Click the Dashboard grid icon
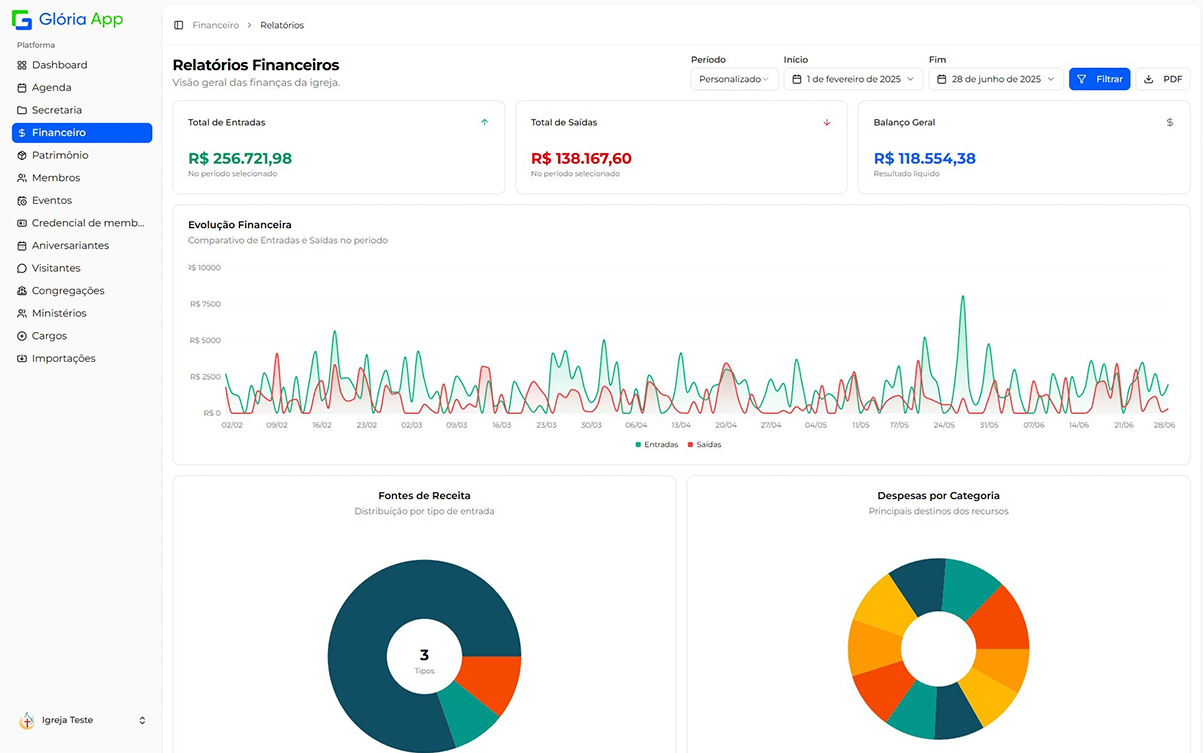The width and height of the screenshot is (1203, 753). (22, 65)
